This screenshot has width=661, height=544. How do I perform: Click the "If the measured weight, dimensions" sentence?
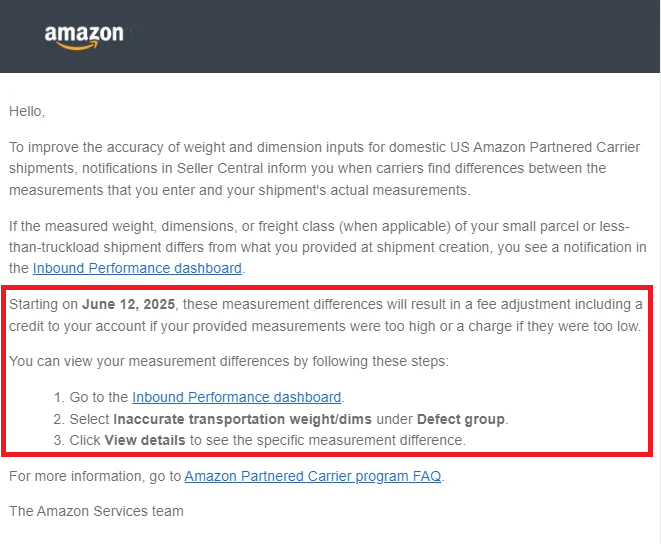tap(150, 227)
